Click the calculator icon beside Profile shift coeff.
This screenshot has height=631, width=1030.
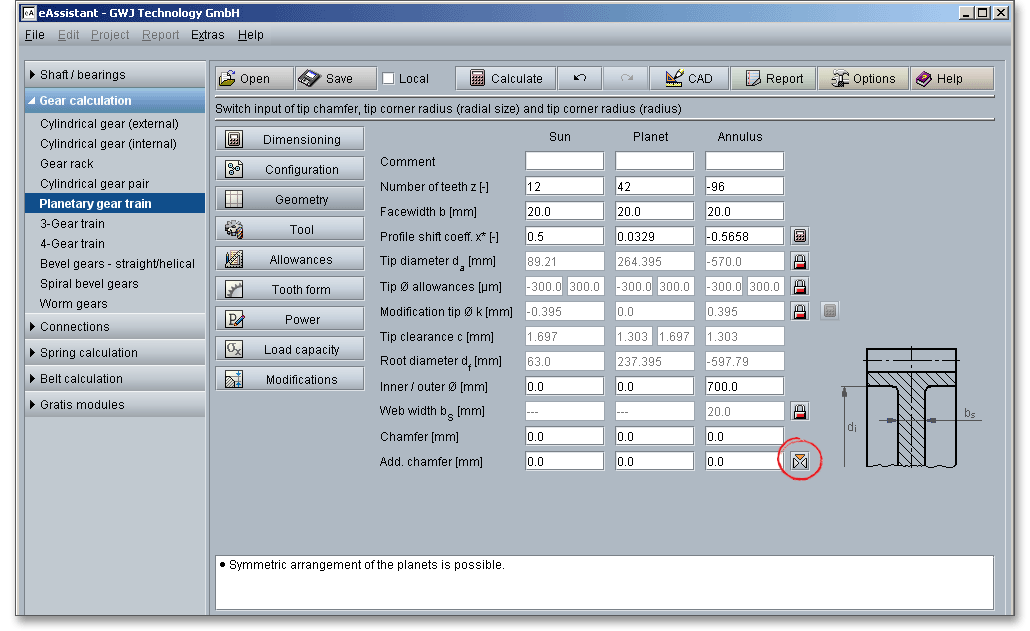click(x=800, y=237)
